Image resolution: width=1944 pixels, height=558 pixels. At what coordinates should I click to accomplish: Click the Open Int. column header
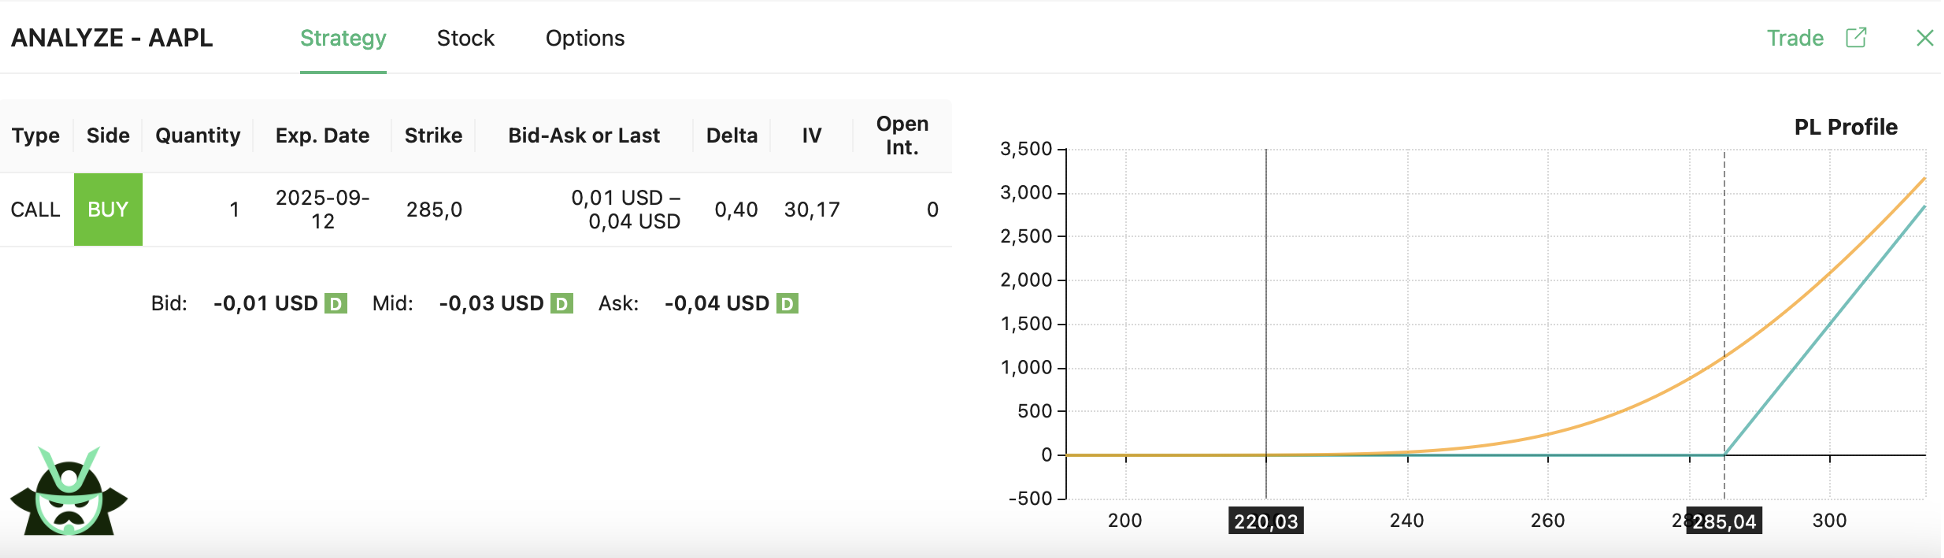902,136
